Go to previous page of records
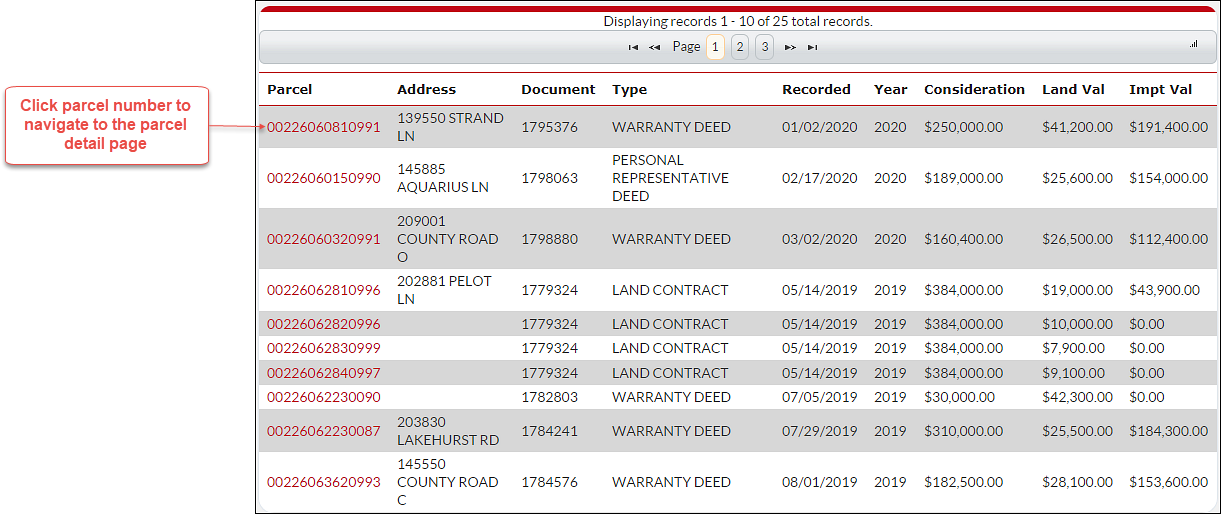The image size is (1221, 514). click(x=654, y=47)
